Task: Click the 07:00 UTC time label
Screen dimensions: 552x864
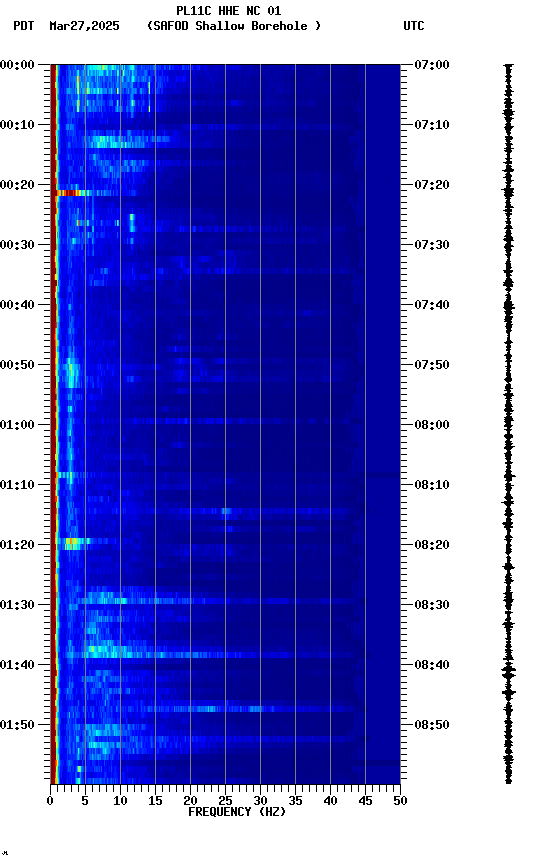Action: (x=432, y=65)
